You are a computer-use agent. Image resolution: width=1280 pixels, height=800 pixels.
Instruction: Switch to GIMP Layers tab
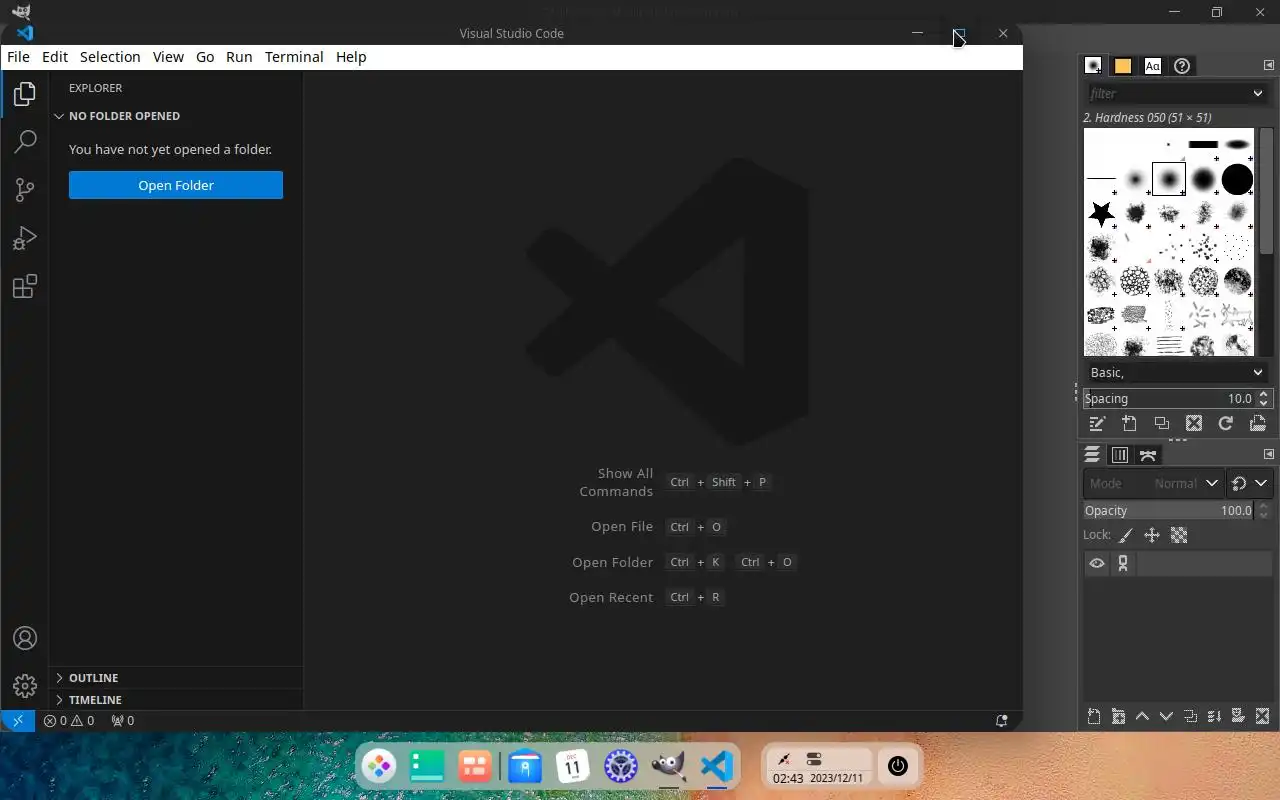click(x=1092, y=455)
